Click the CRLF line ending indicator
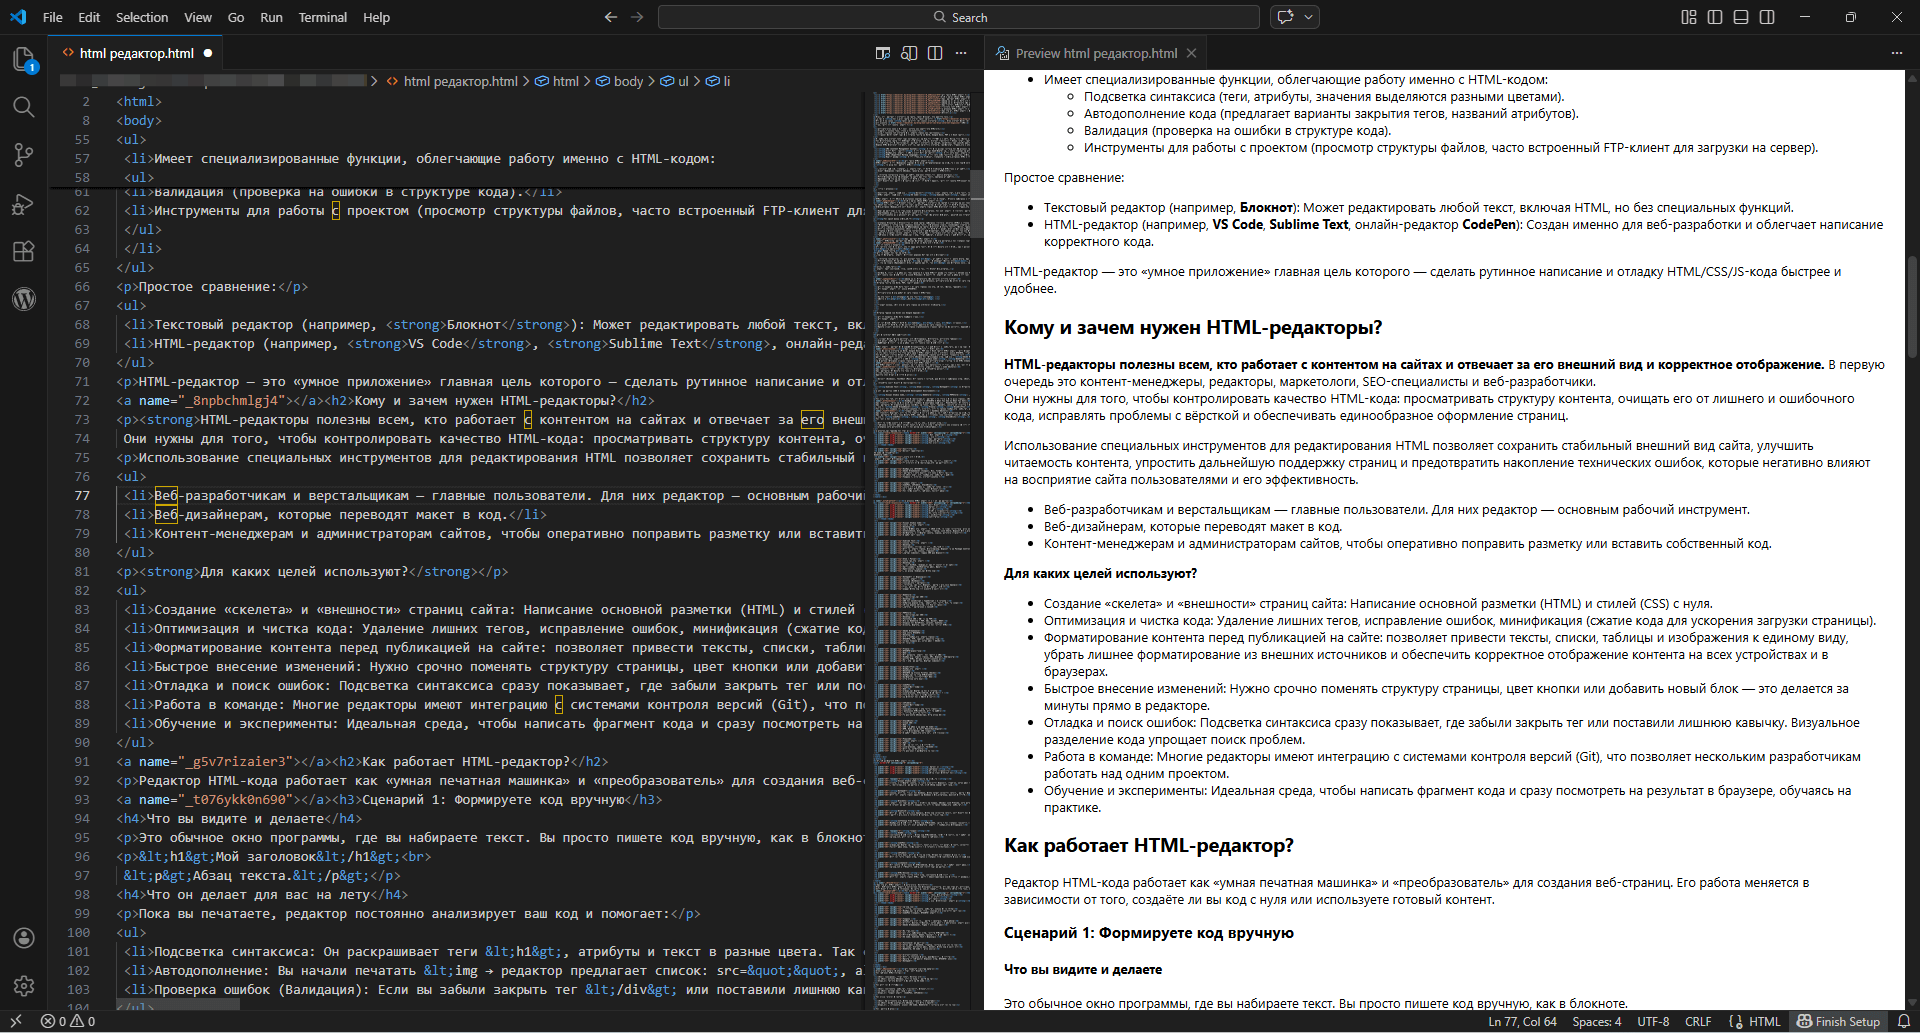Screen dimensions: 1920x1033 1698,1021
